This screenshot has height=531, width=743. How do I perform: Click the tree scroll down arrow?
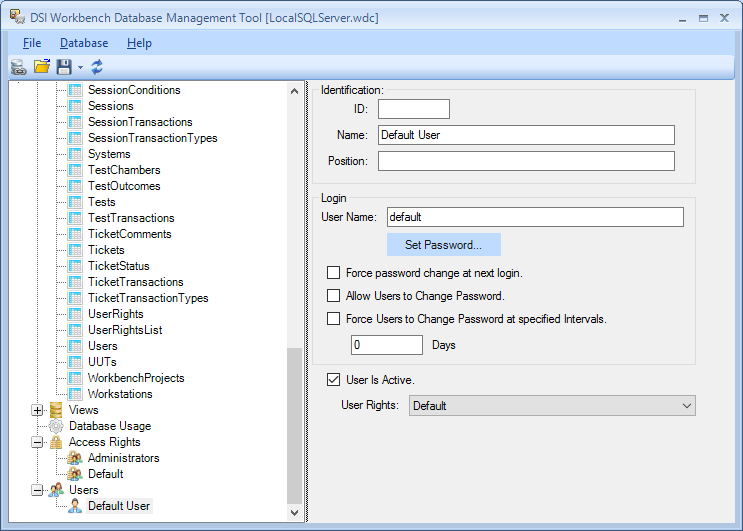[294, 513]
